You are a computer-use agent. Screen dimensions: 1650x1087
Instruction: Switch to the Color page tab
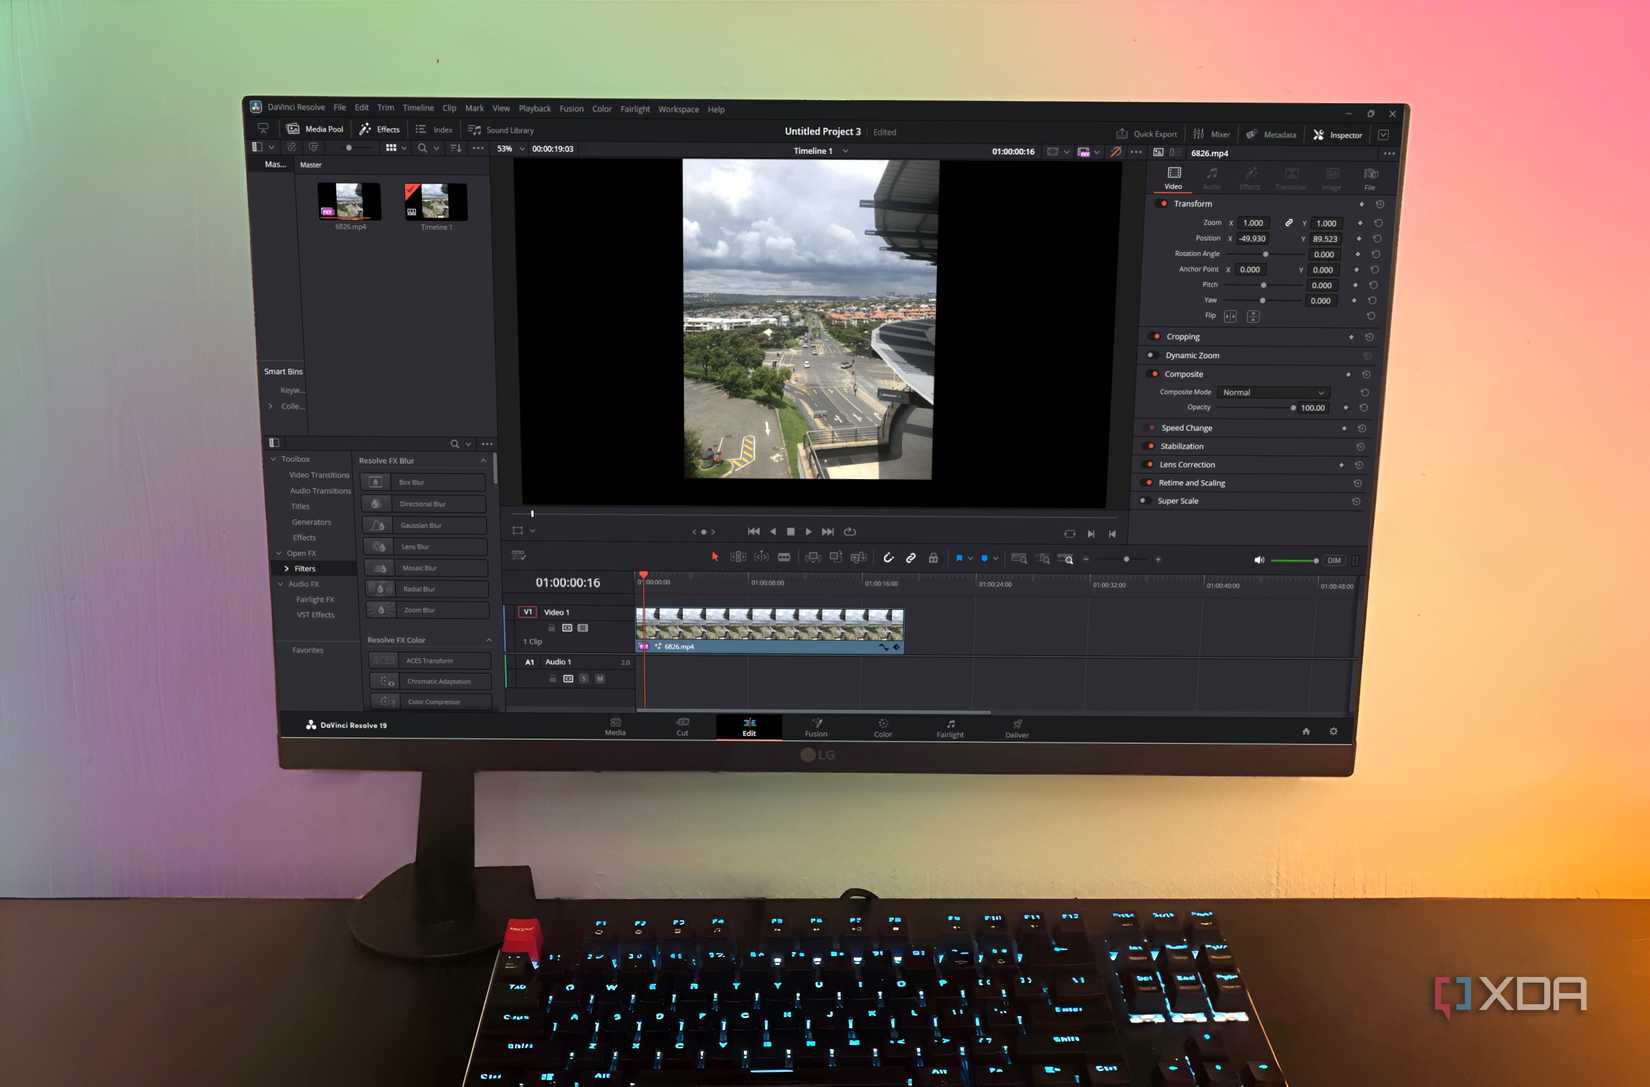click(883, 727)
